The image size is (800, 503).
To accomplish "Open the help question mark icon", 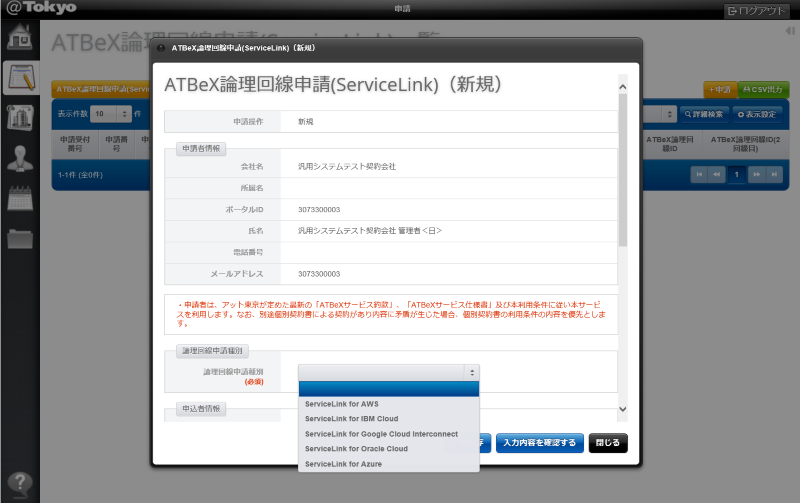I will click(20, 483).
